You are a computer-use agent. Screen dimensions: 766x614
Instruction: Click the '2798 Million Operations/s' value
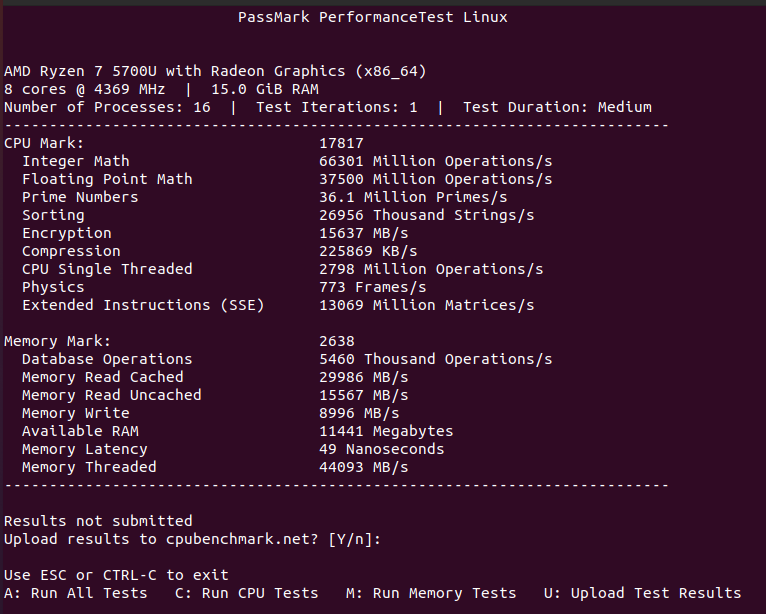point(431,269)
